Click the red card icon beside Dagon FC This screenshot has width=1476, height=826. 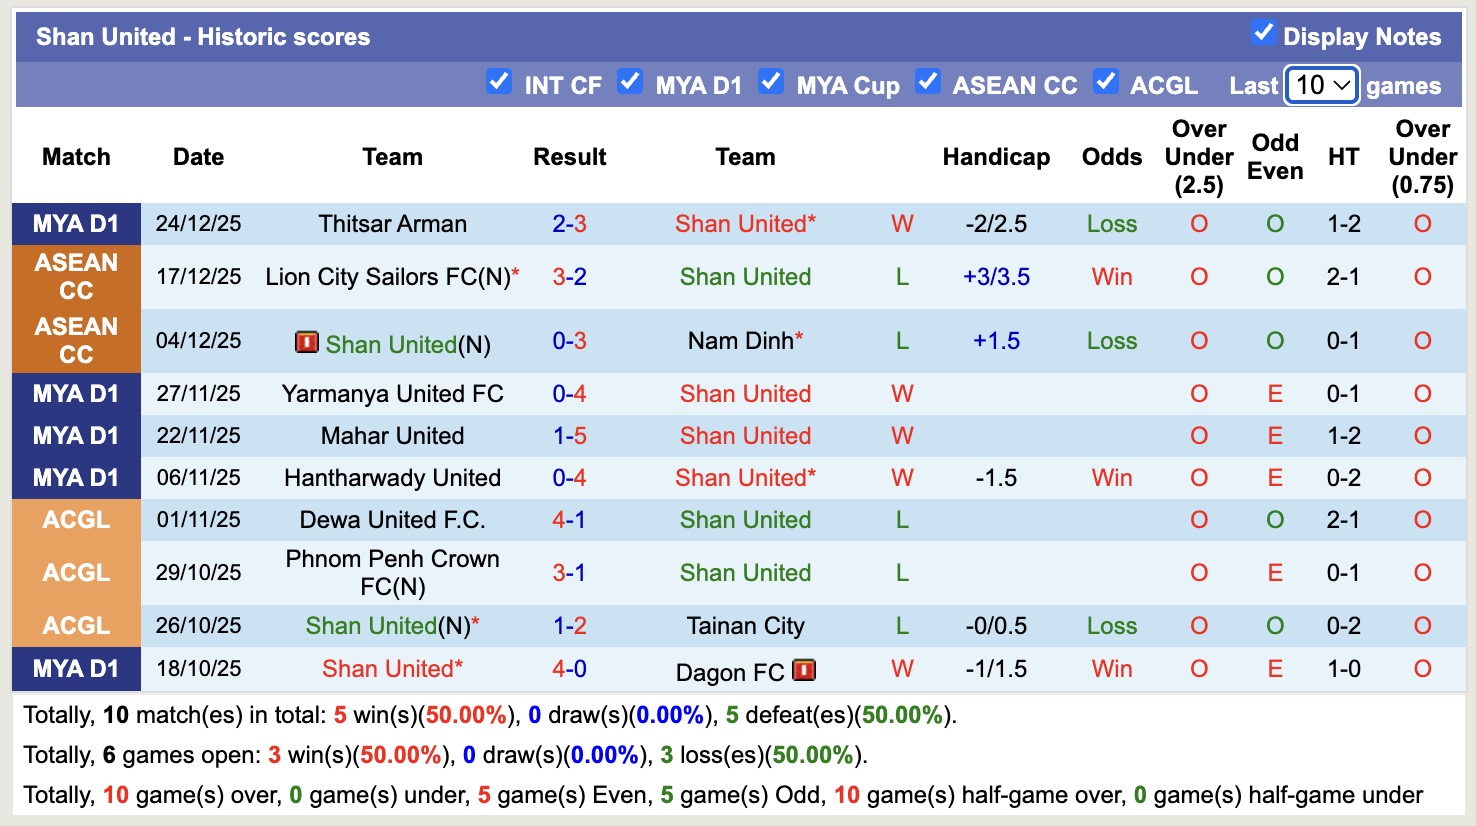coord(803,671)
